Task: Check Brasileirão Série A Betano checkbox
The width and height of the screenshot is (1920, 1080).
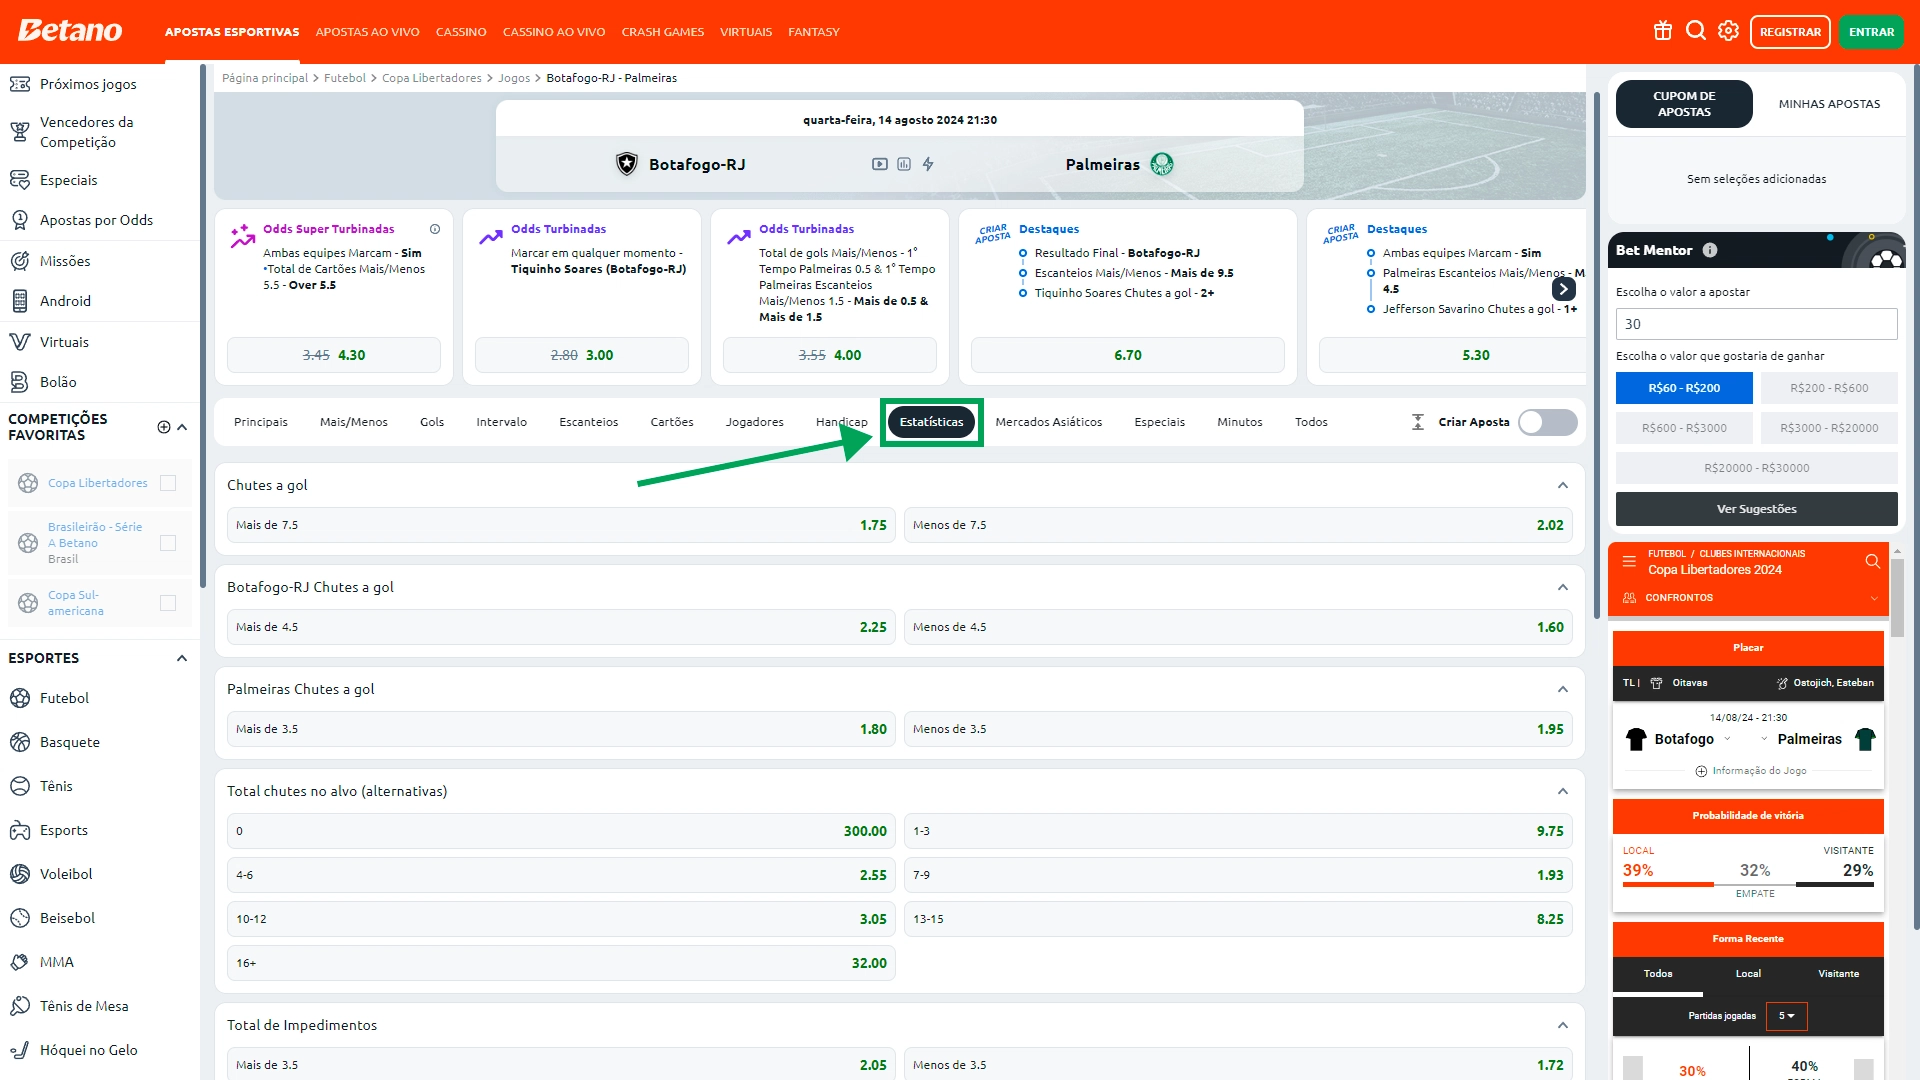Action: tap(168, 543)
